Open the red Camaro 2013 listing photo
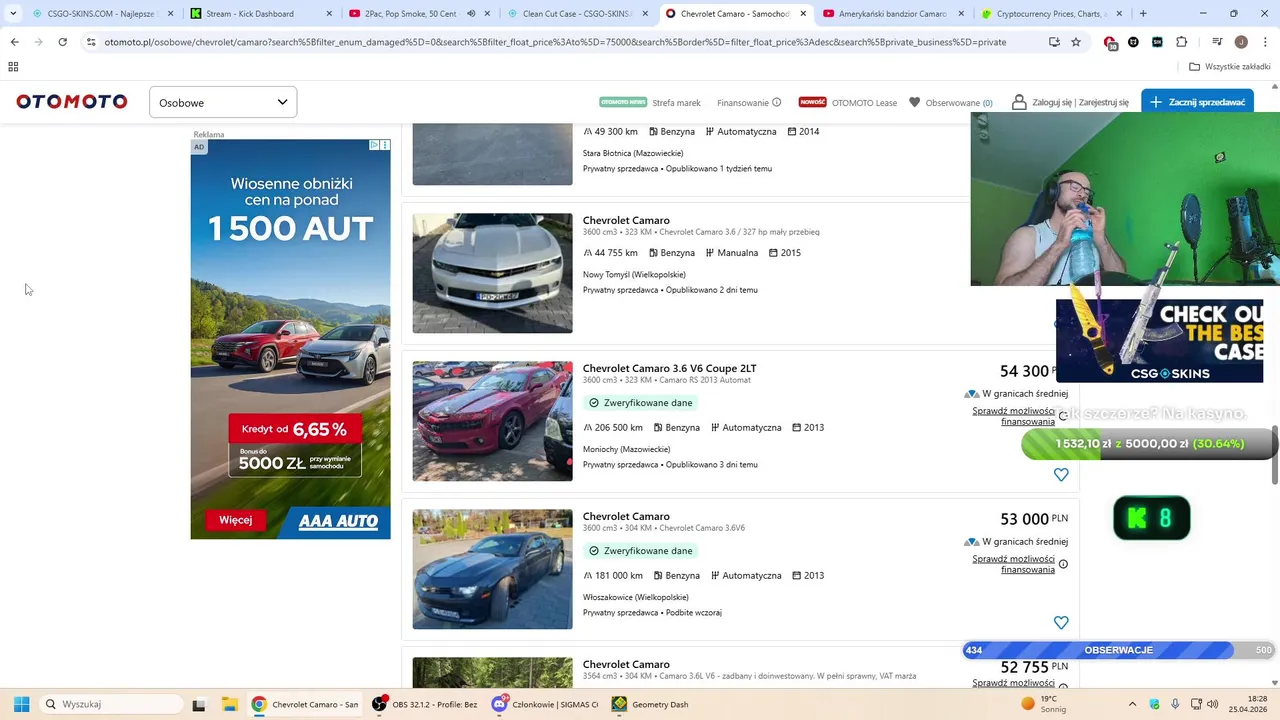This screenshot has width=1280, height=720. (492, 421)
